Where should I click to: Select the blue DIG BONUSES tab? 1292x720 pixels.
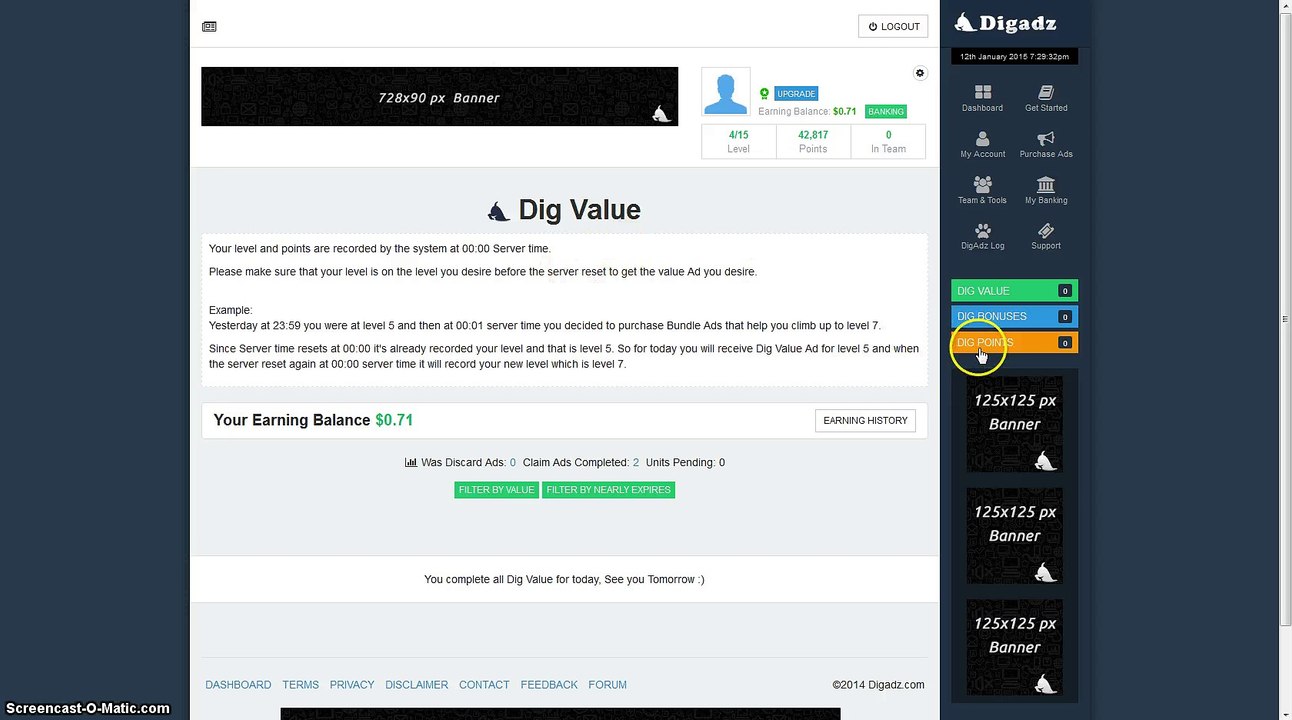1014,317
